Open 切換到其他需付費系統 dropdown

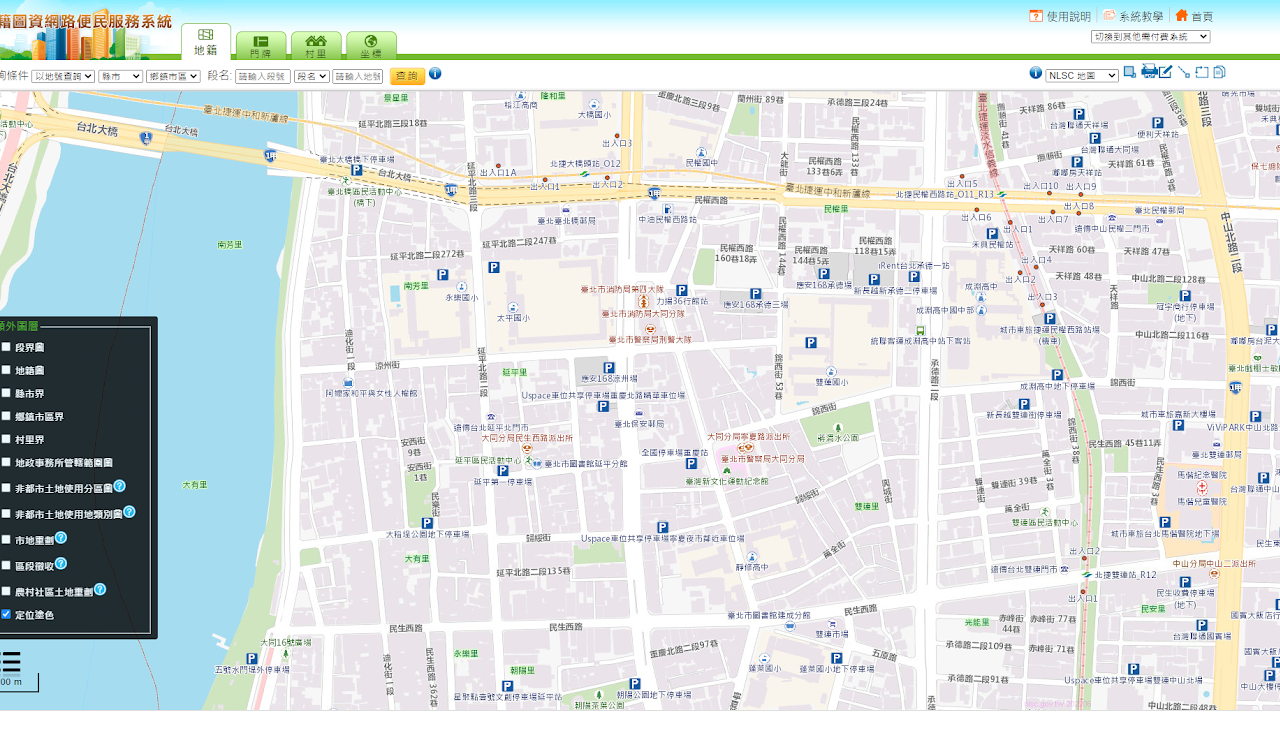(1150, 36)
